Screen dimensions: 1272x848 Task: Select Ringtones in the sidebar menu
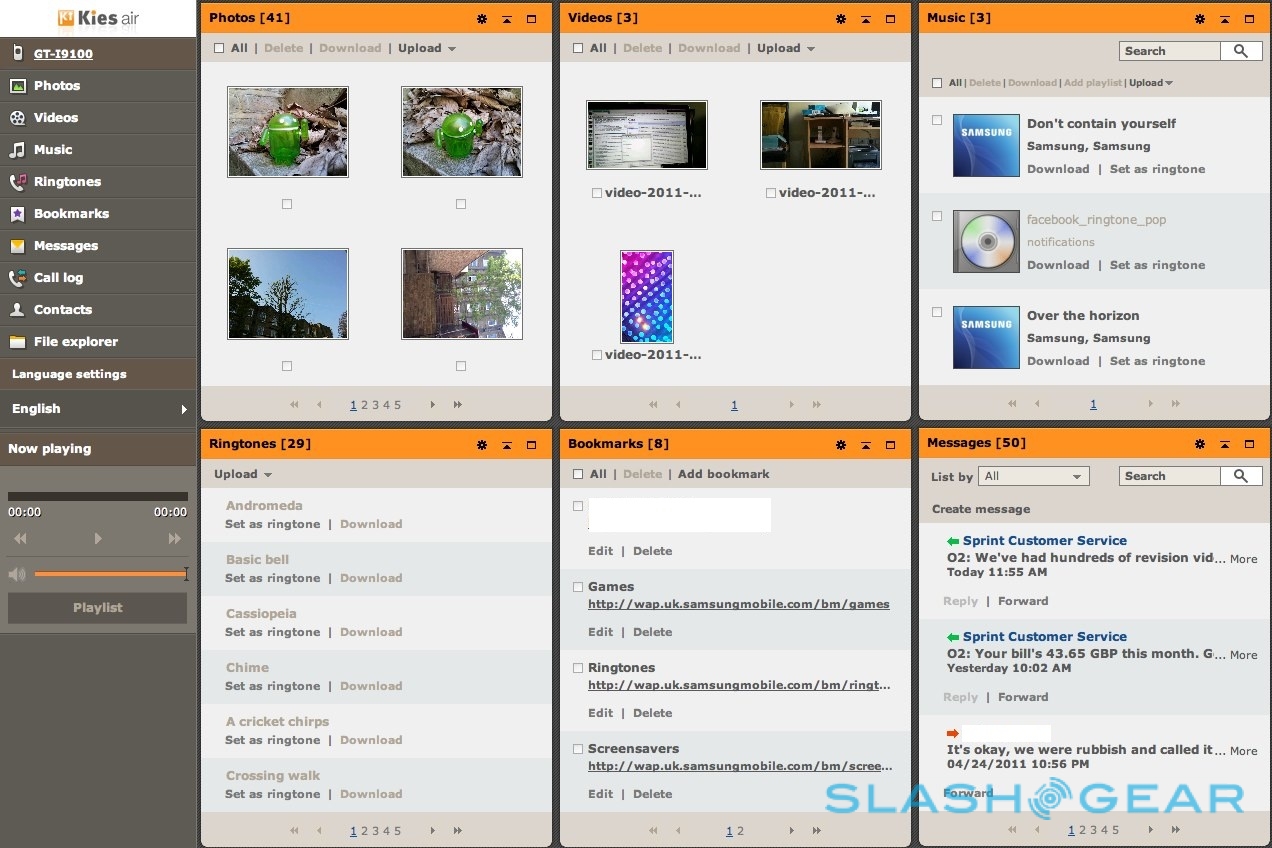click(67, 182)
